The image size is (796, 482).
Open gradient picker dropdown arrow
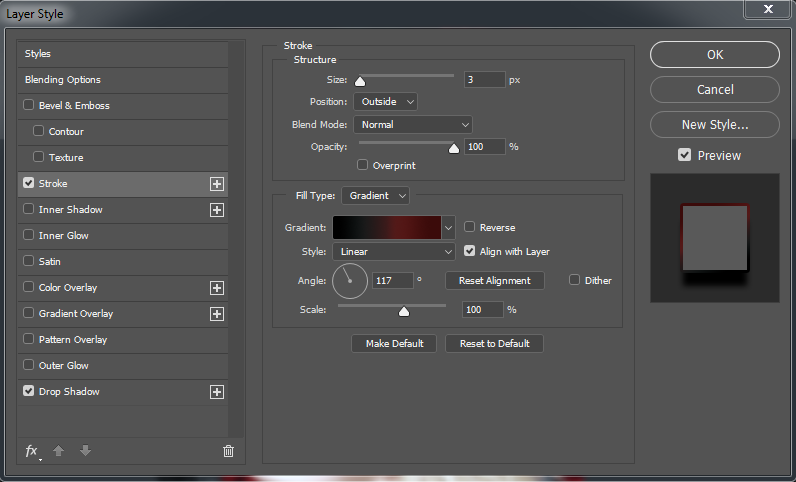448,228
